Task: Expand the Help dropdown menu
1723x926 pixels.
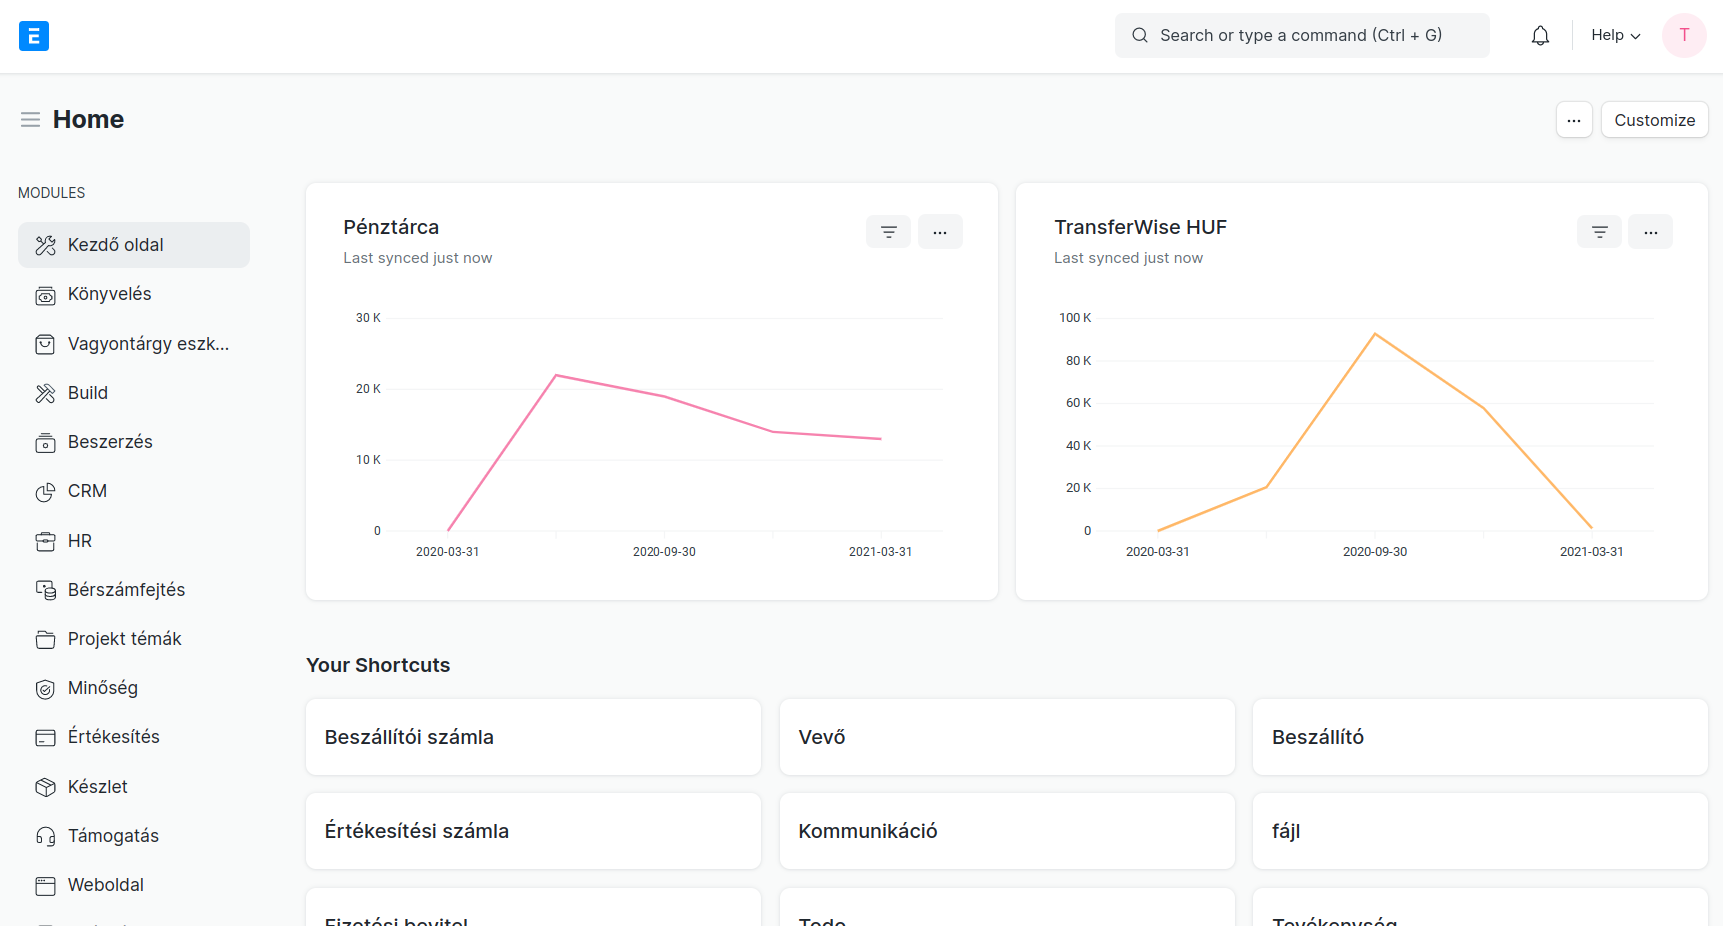Action: tap(1615, 36)
